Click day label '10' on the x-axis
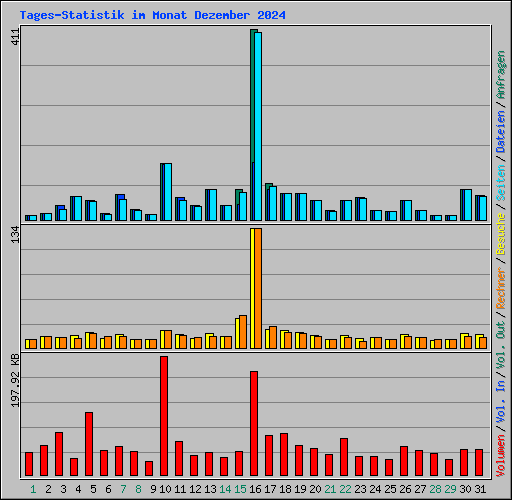The width and height of the screenshot is (512, 500). 165,489
